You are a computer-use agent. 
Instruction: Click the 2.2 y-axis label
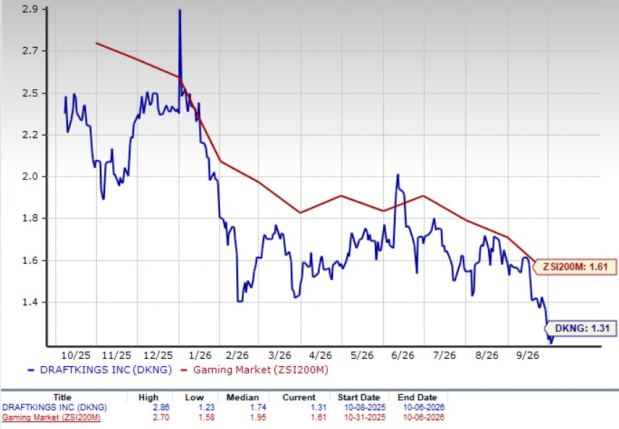click(x=30, y=135)
